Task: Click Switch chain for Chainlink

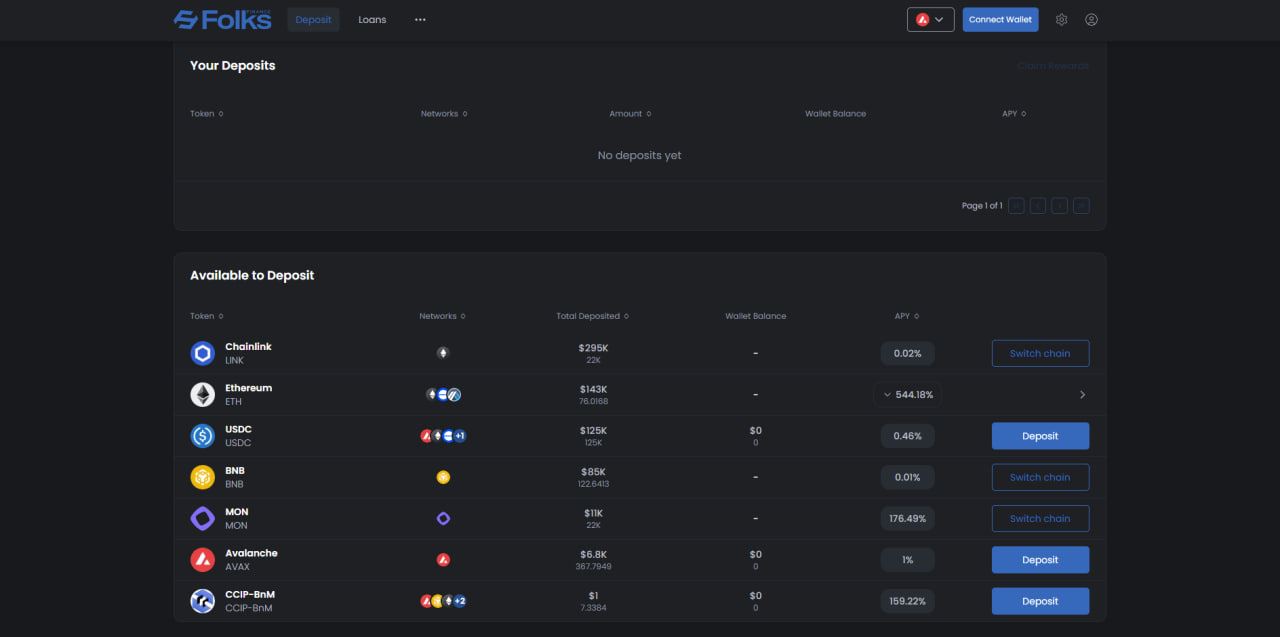Action: click(1040, 353)
